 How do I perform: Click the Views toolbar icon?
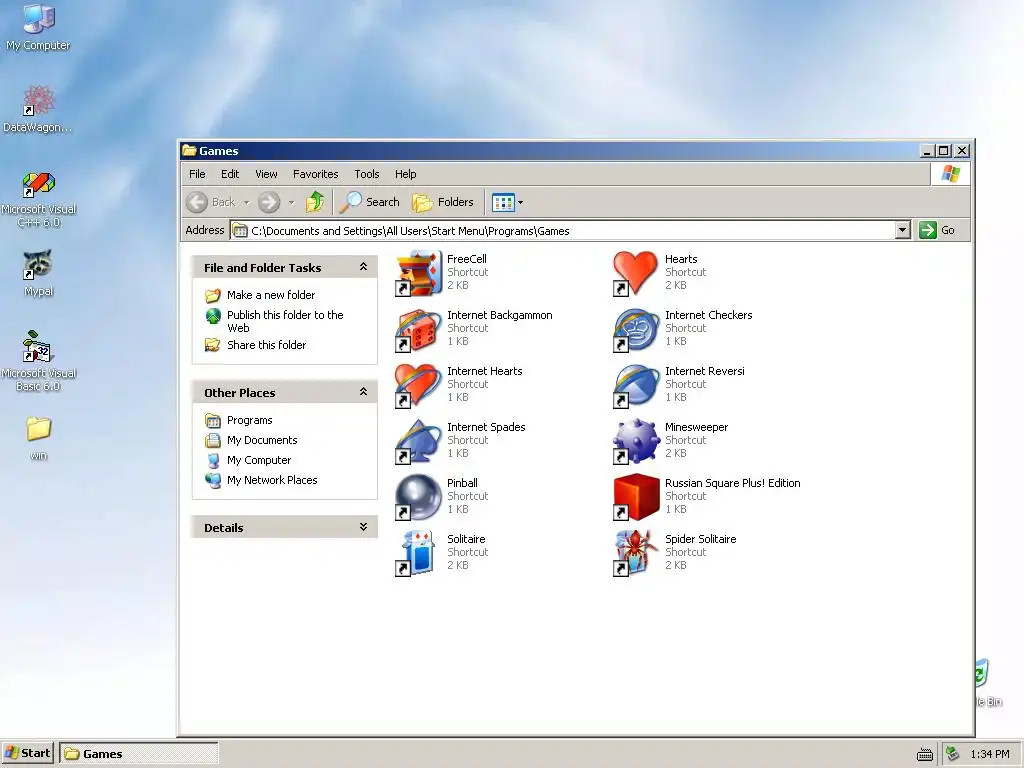pos(503,202)
